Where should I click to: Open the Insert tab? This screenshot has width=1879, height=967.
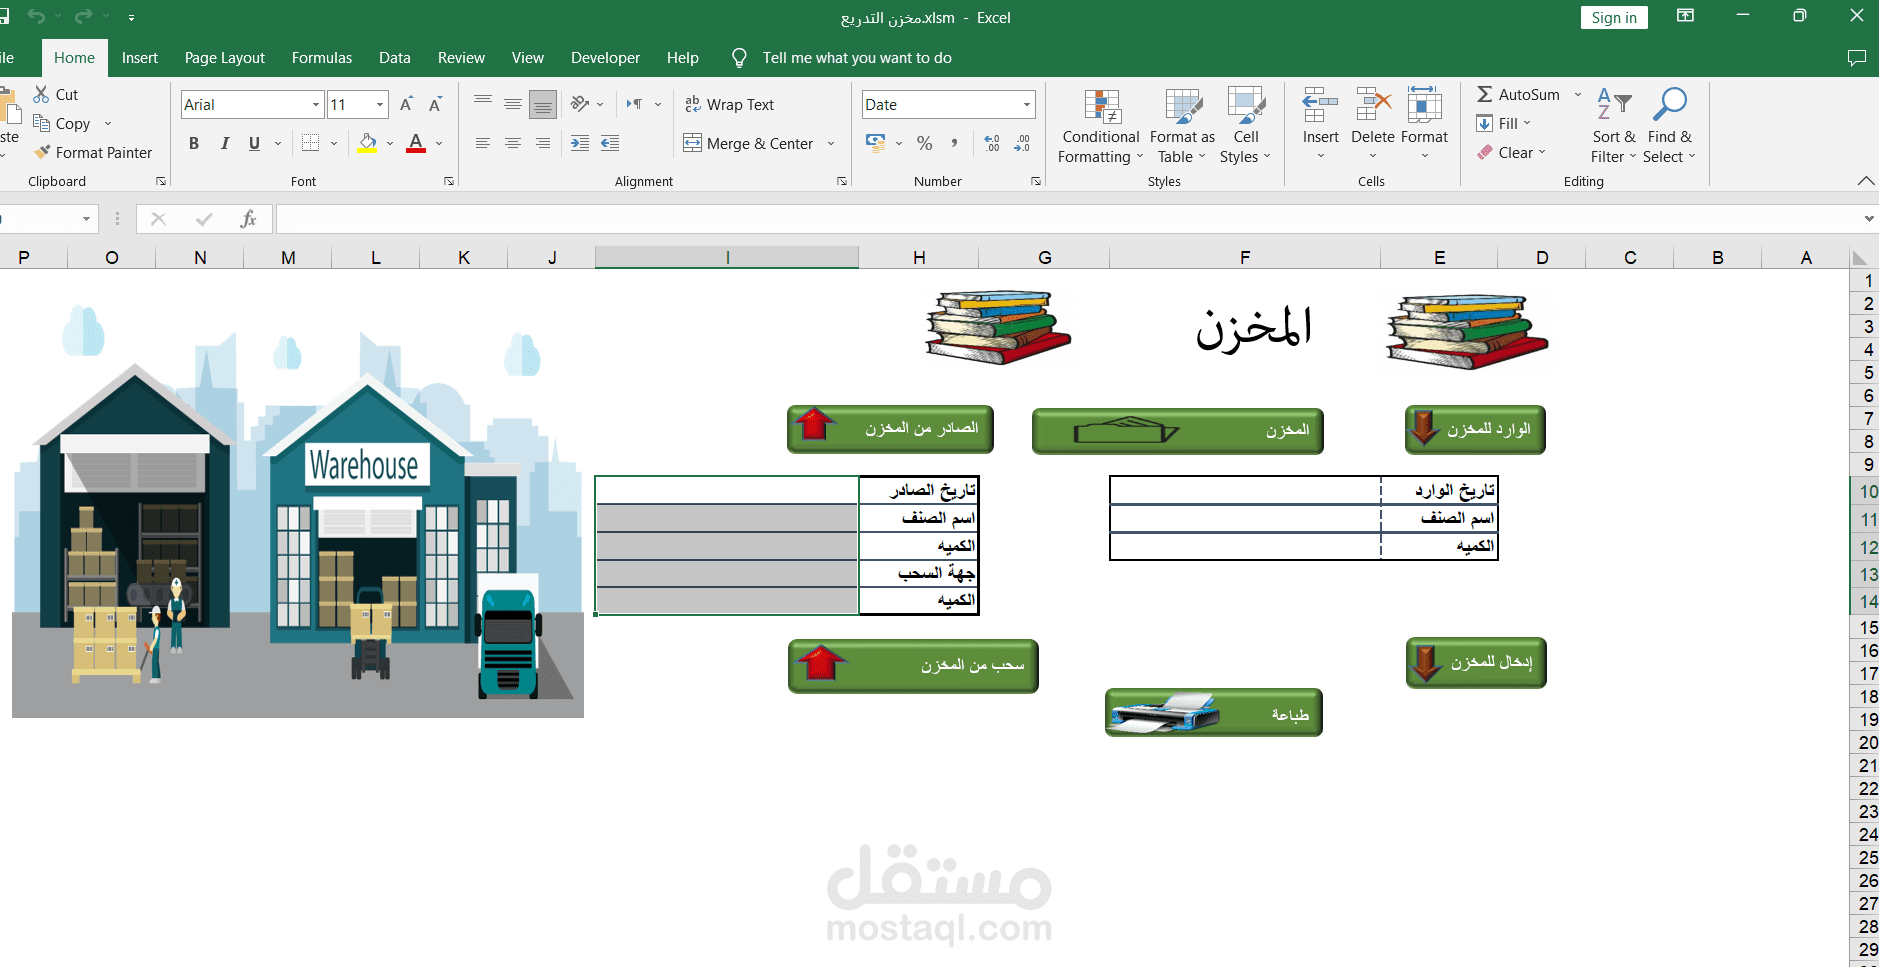click(140, 58)
